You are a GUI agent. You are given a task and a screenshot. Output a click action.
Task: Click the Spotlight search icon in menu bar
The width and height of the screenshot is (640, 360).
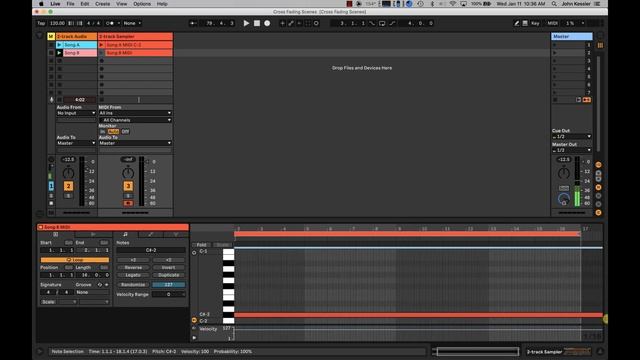[x=554, y=4]
